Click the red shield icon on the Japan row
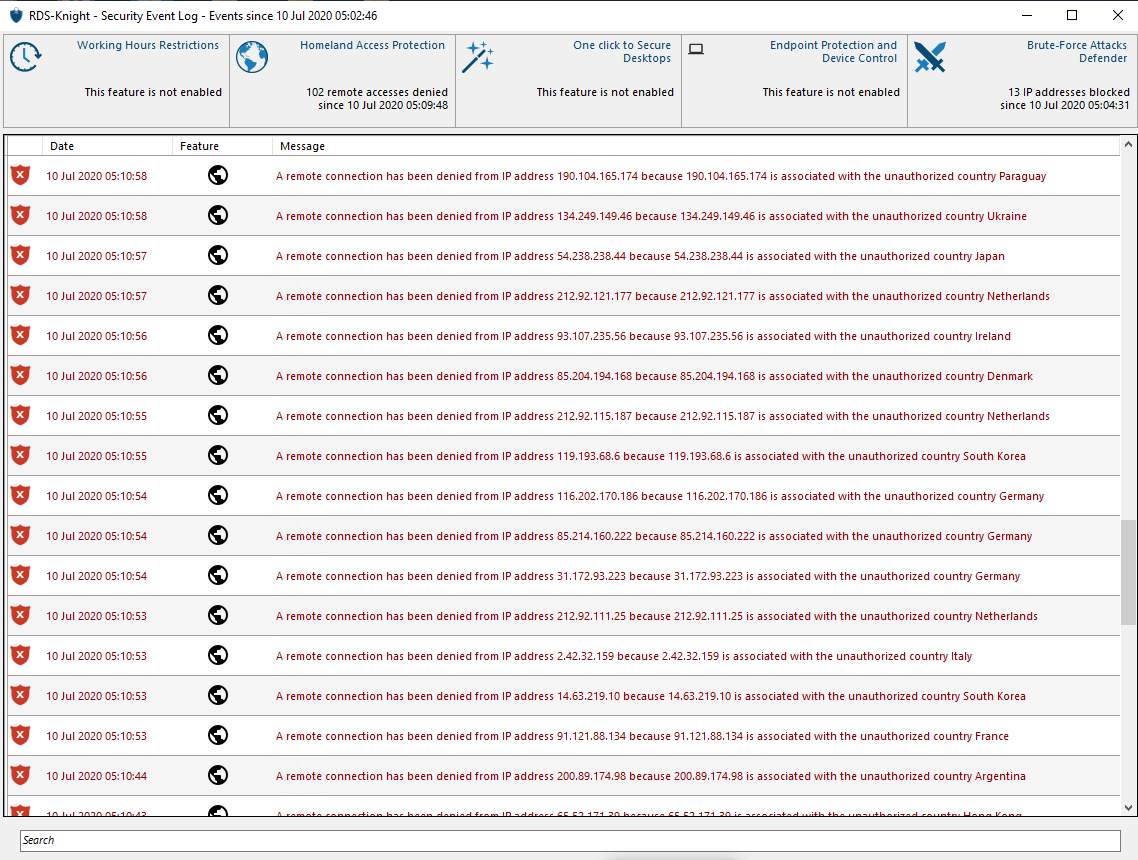The width and height of the screenshot is (1138, 860). pyautogui.click(x=20, y=255)
